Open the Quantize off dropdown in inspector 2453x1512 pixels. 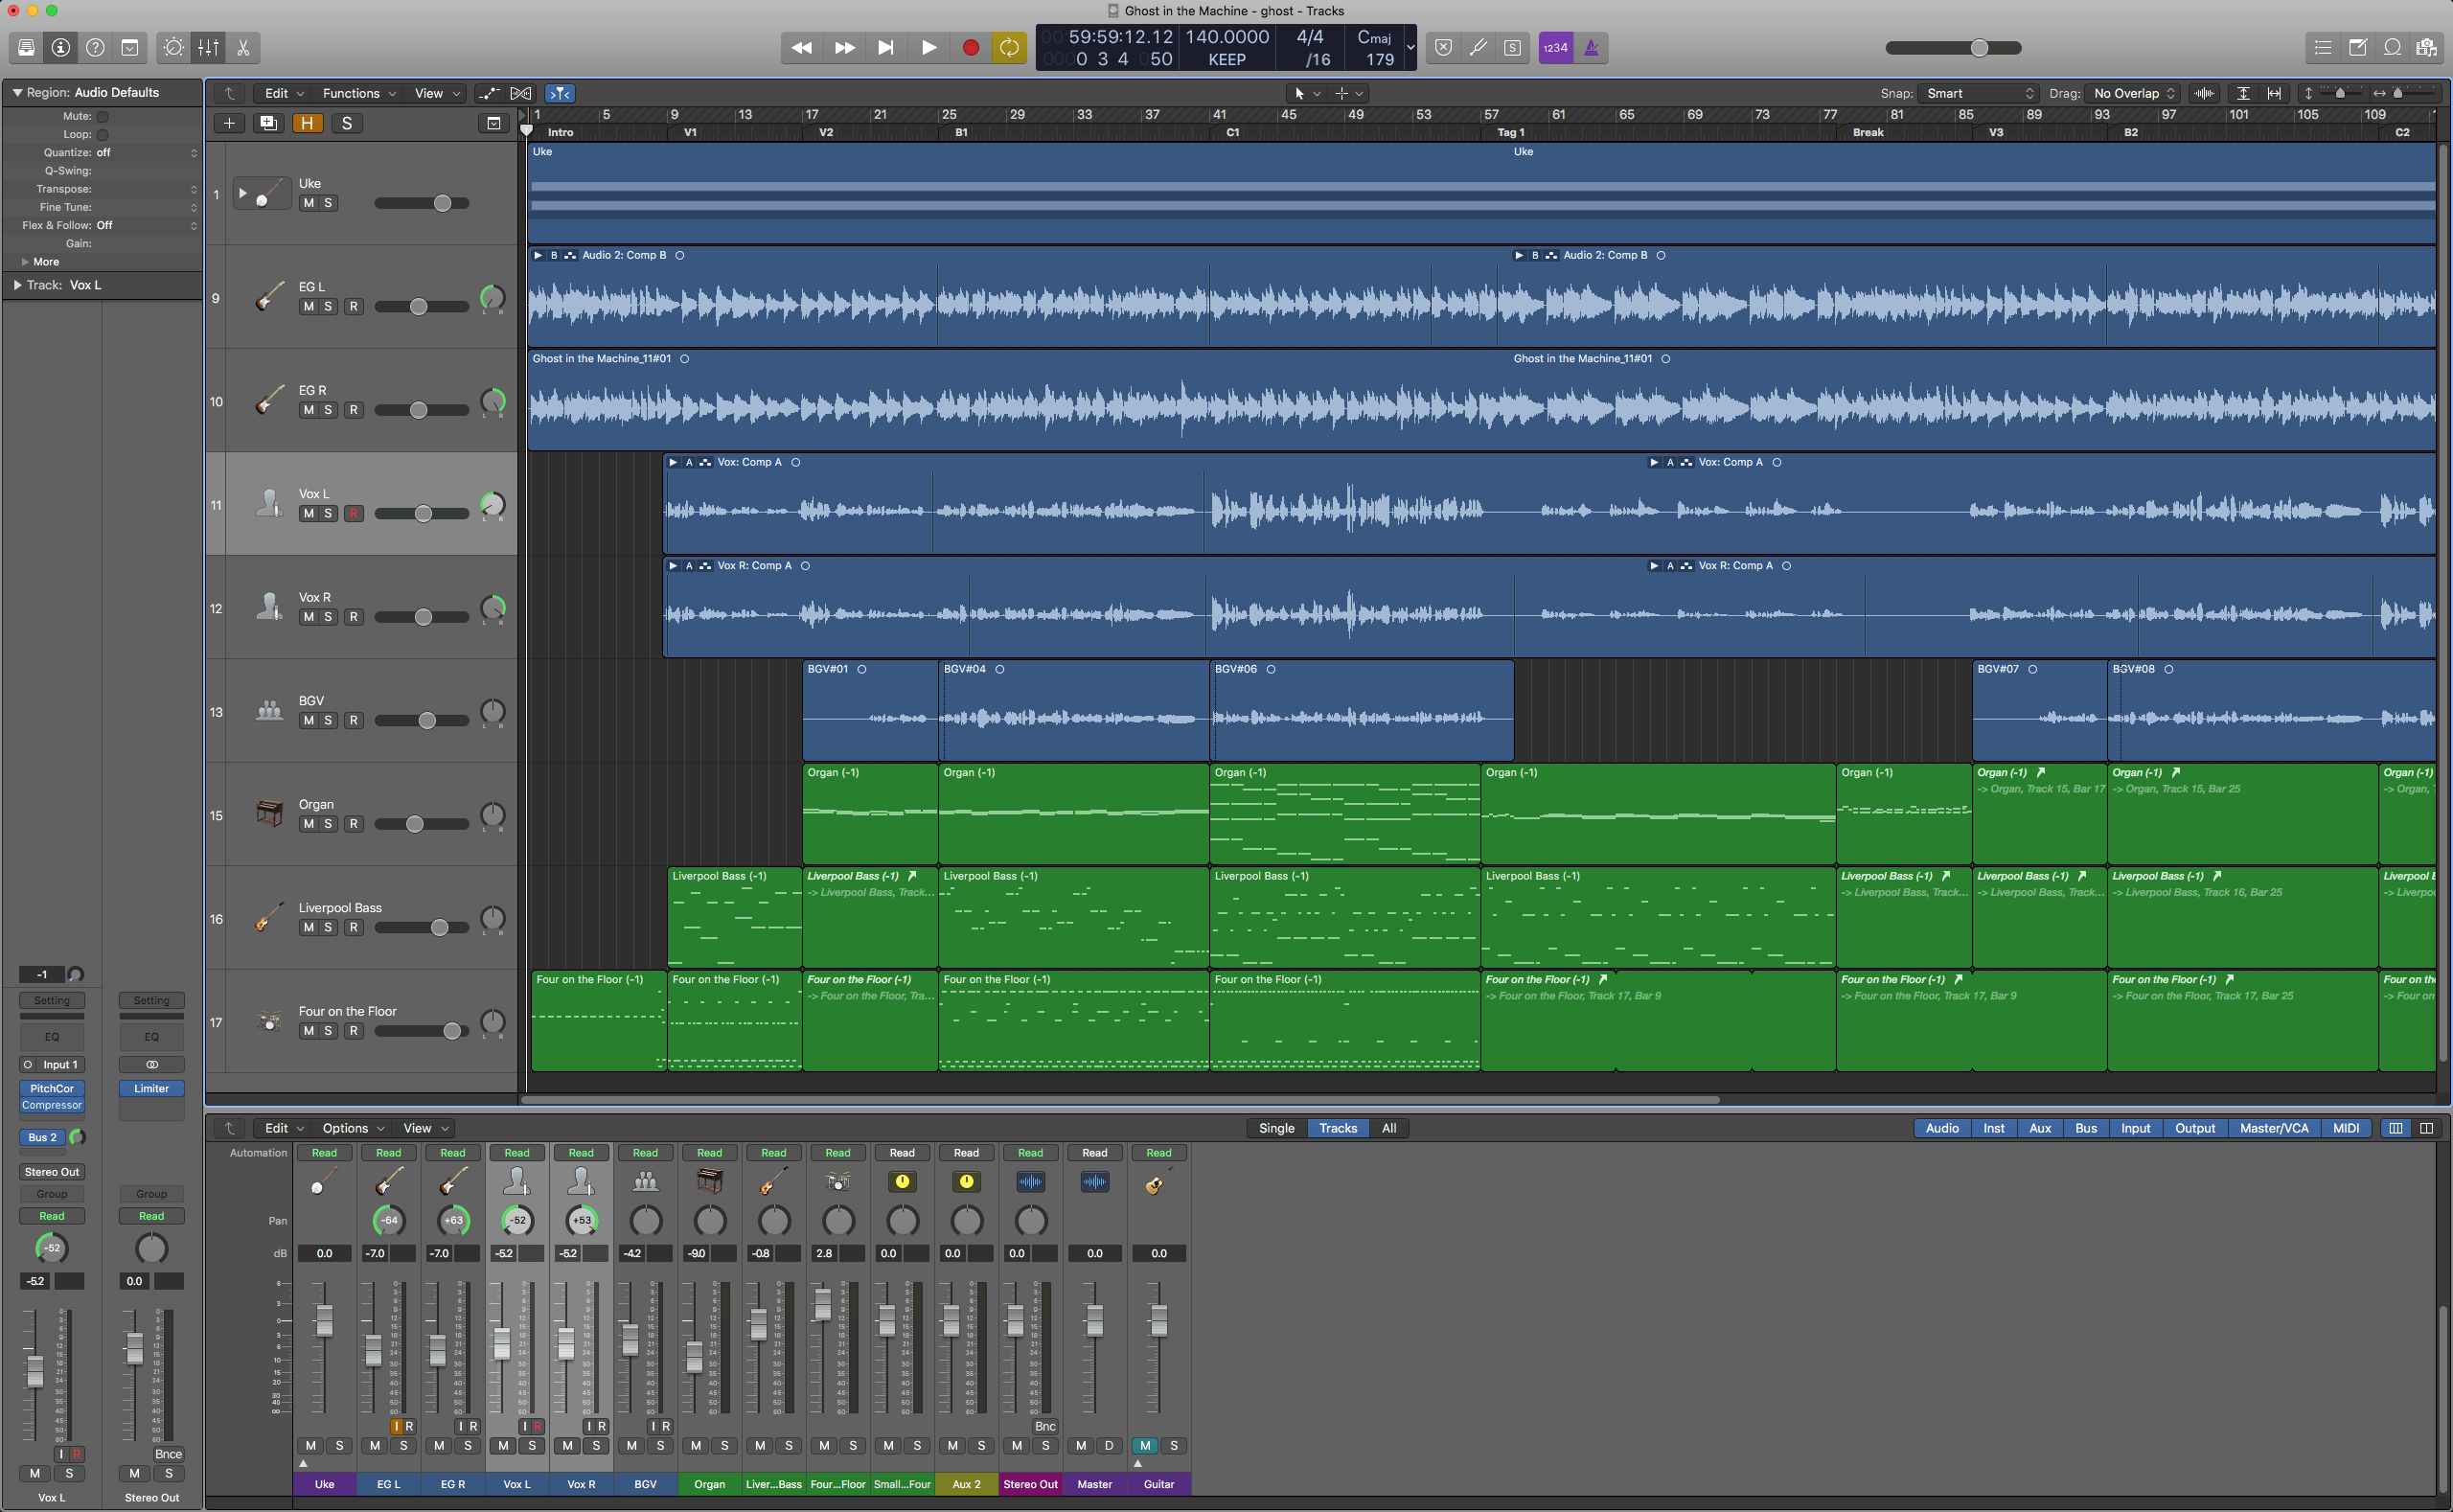pyautogui.click(x=146, y=152)
